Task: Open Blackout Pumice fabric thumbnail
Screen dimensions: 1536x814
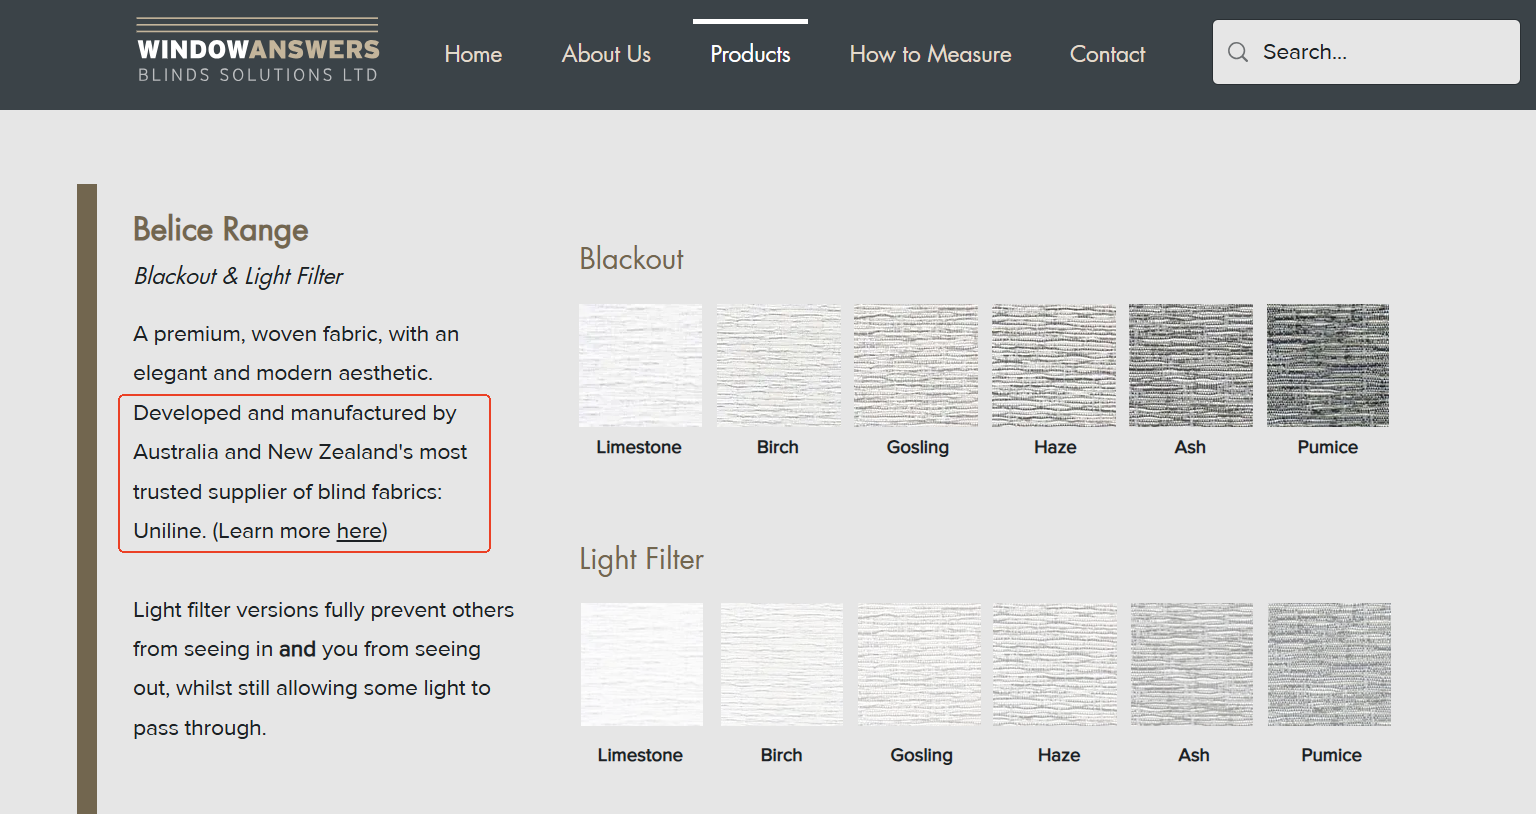Action: [1328, 365]
